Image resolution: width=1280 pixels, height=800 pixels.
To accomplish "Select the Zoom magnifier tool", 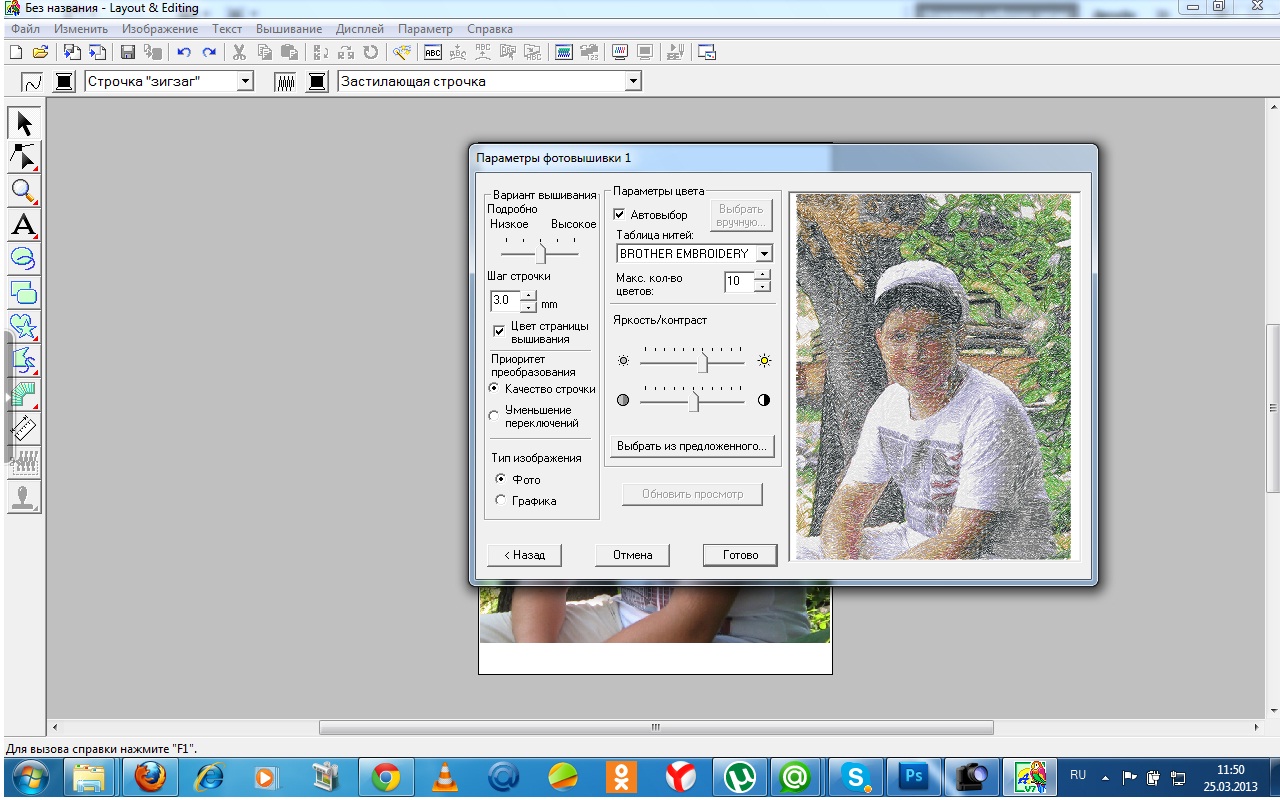I will pos(24,191).
